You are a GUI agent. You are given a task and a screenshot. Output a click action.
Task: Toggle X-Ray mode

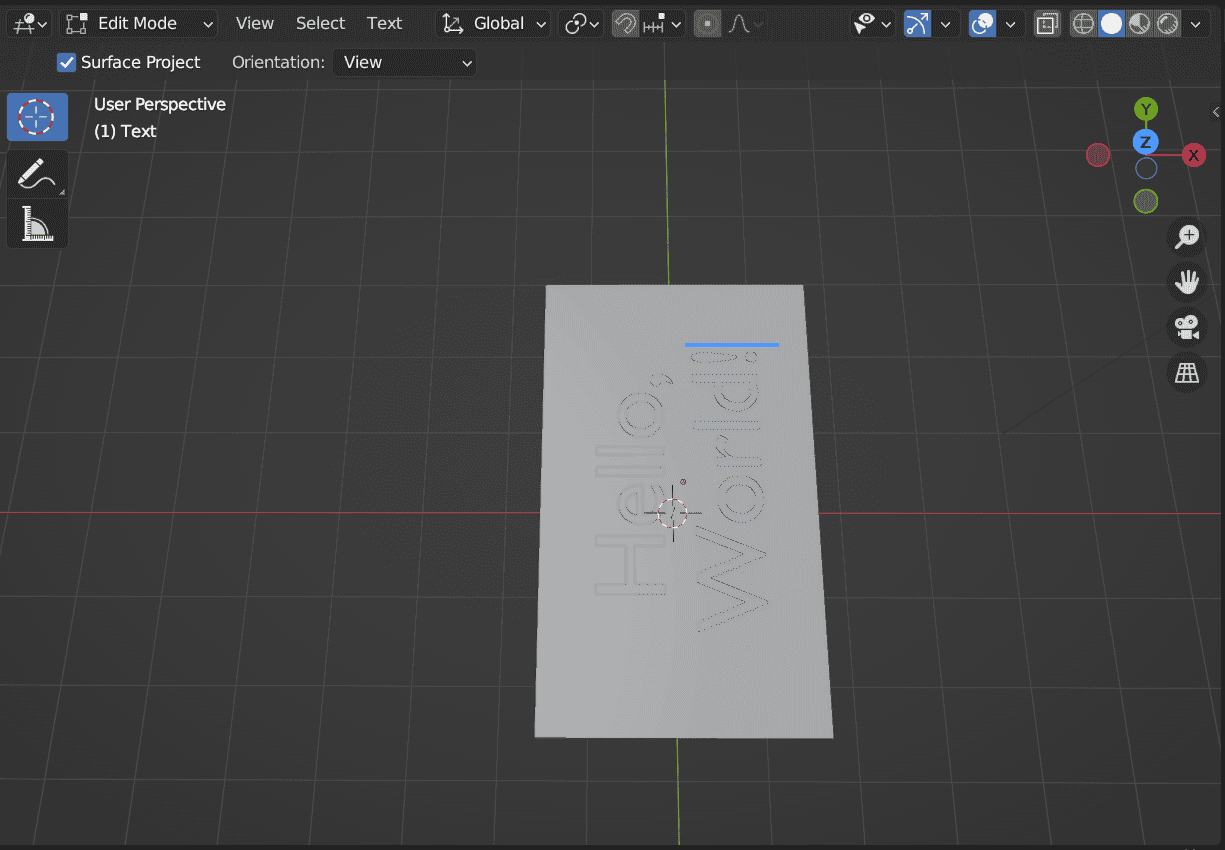pyautogui.click(x=1047, y=23)
